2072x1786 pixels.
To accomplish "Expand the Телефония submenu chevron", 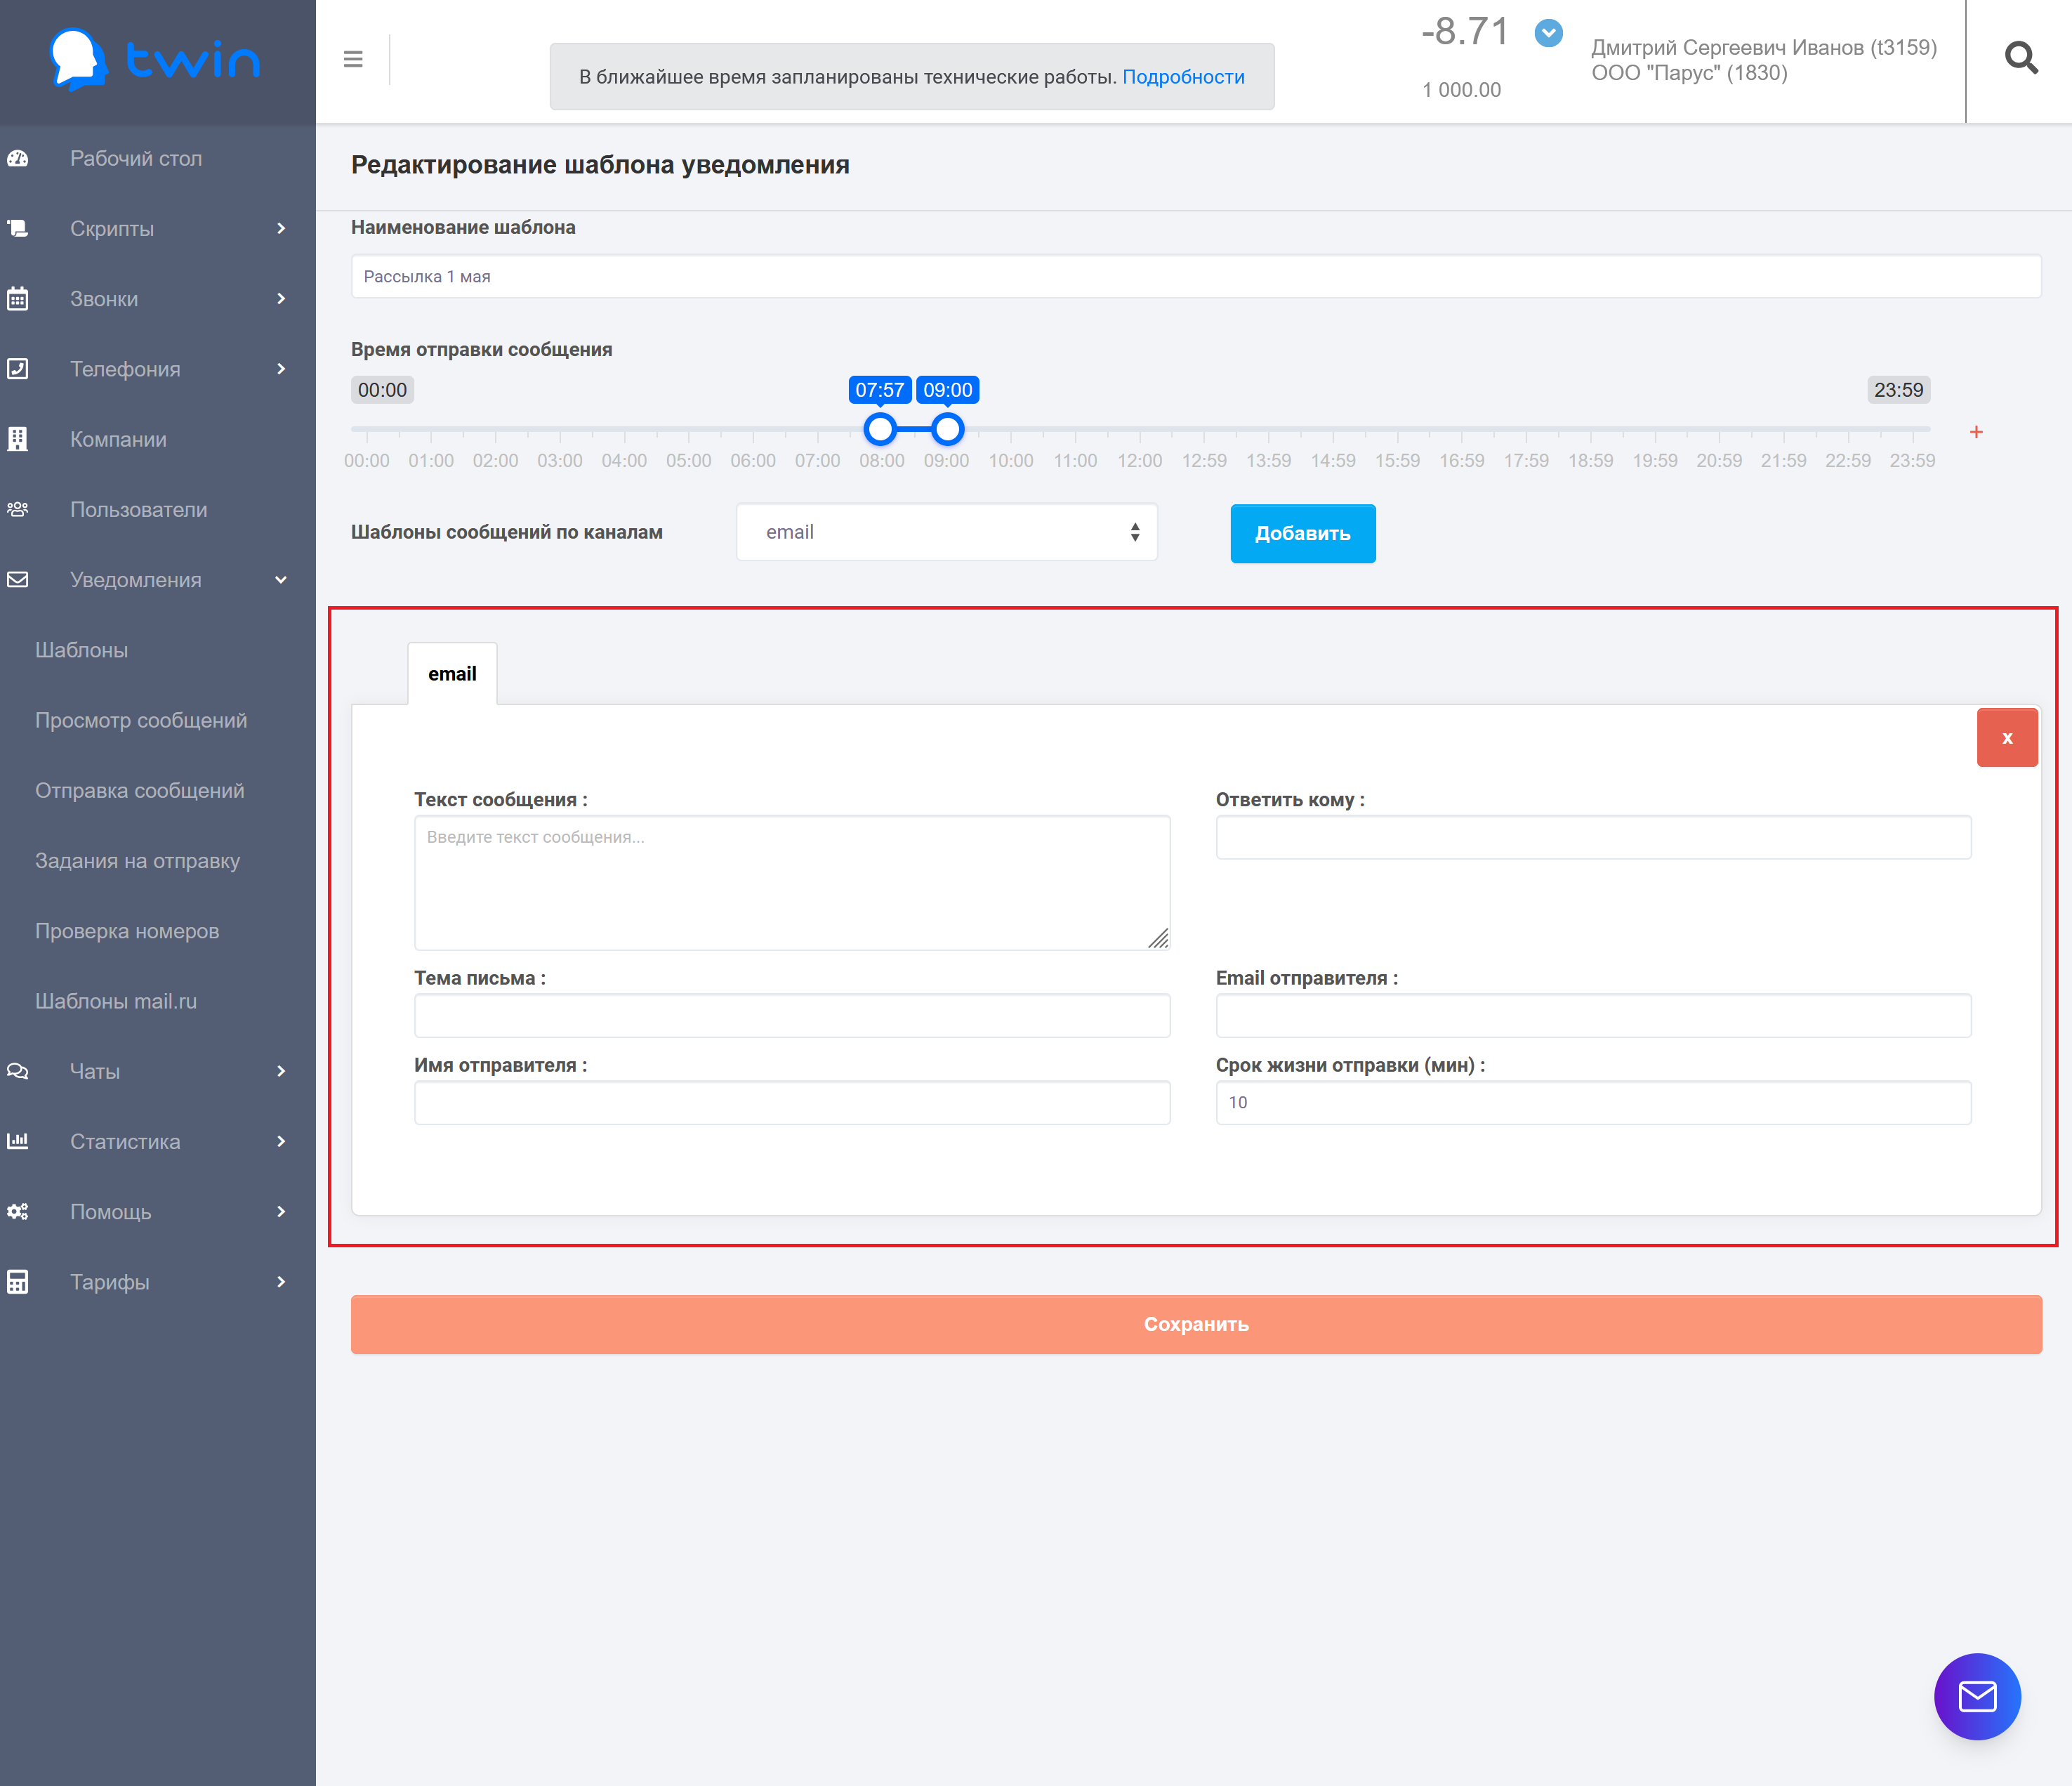I will point(281,369).
